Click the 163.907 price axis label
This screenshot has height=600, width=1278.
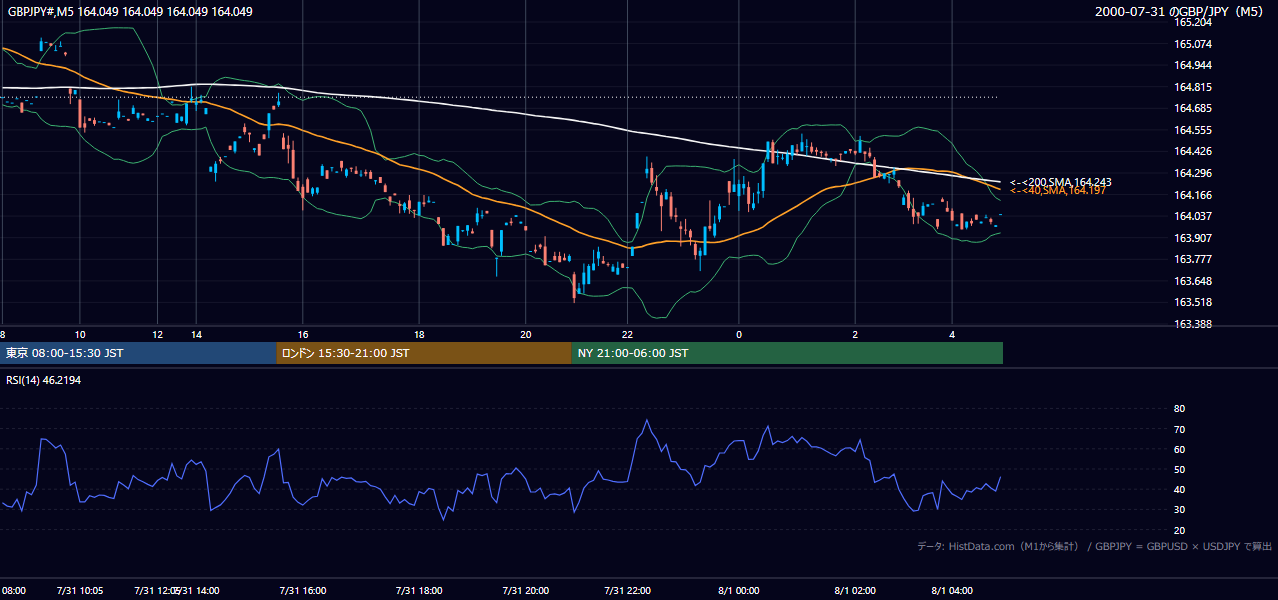click(x=1193, y=238)
